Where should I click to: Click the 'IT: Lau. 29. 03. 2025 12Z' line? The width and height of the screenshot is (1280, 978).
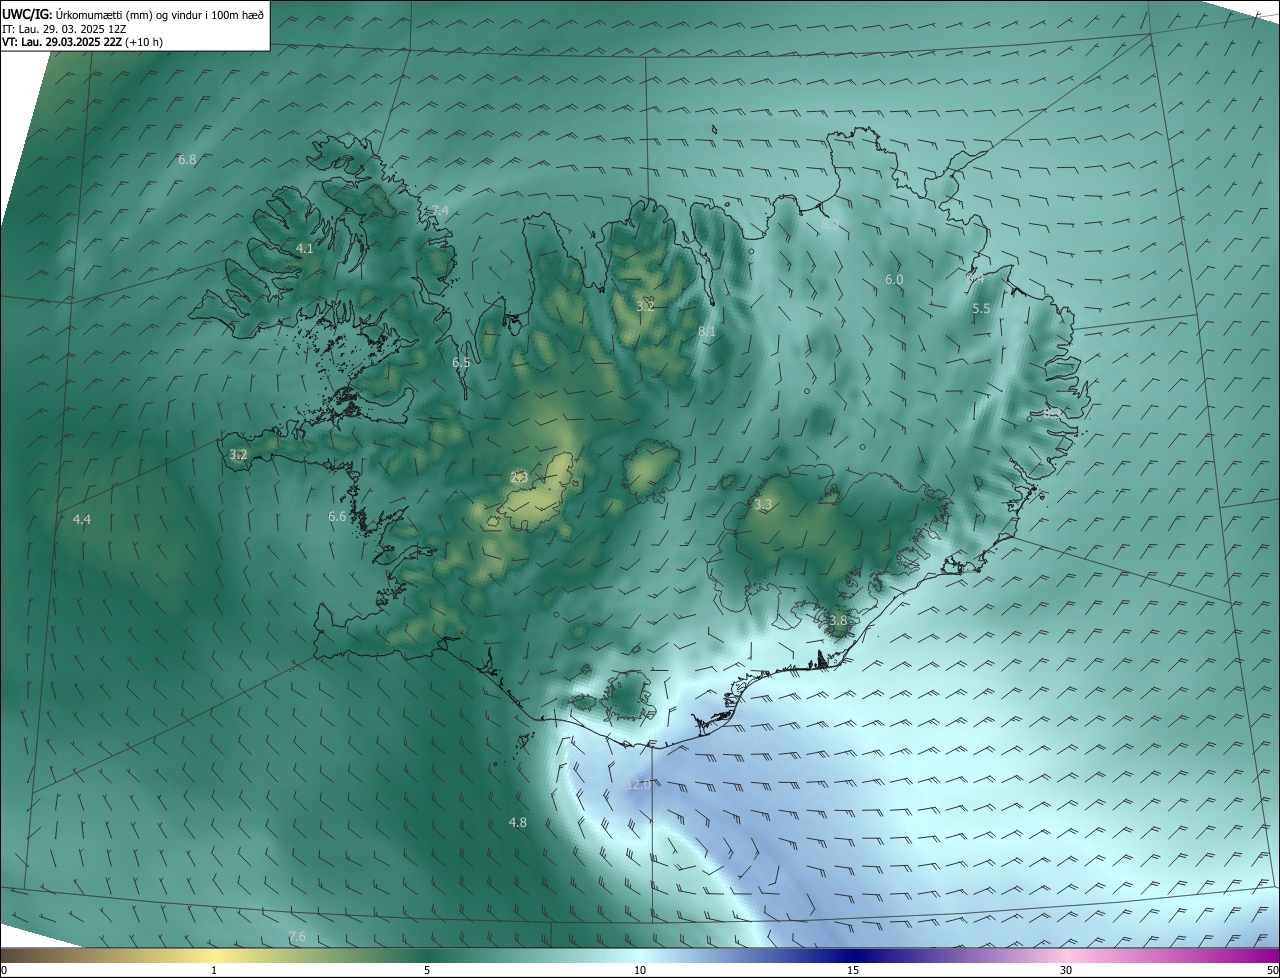point(64,29)
